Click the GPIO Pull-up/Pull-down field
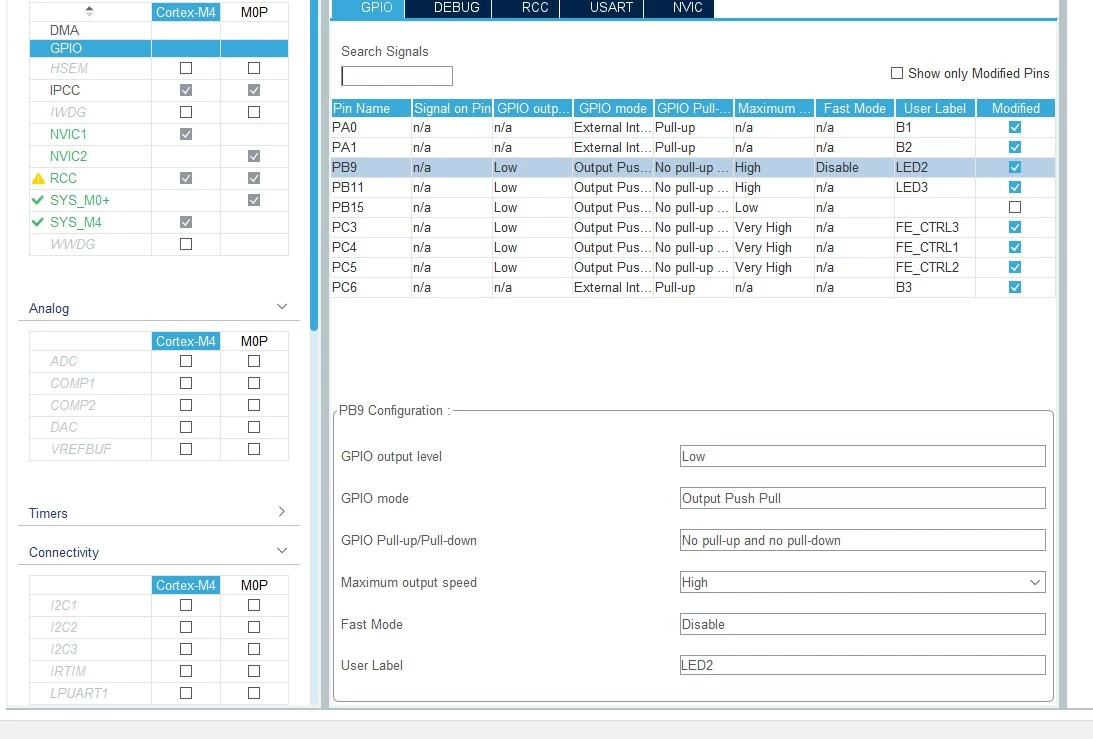Image resolution: width=1093 pixels, height=739 pixels. click(x=862, y=540)
